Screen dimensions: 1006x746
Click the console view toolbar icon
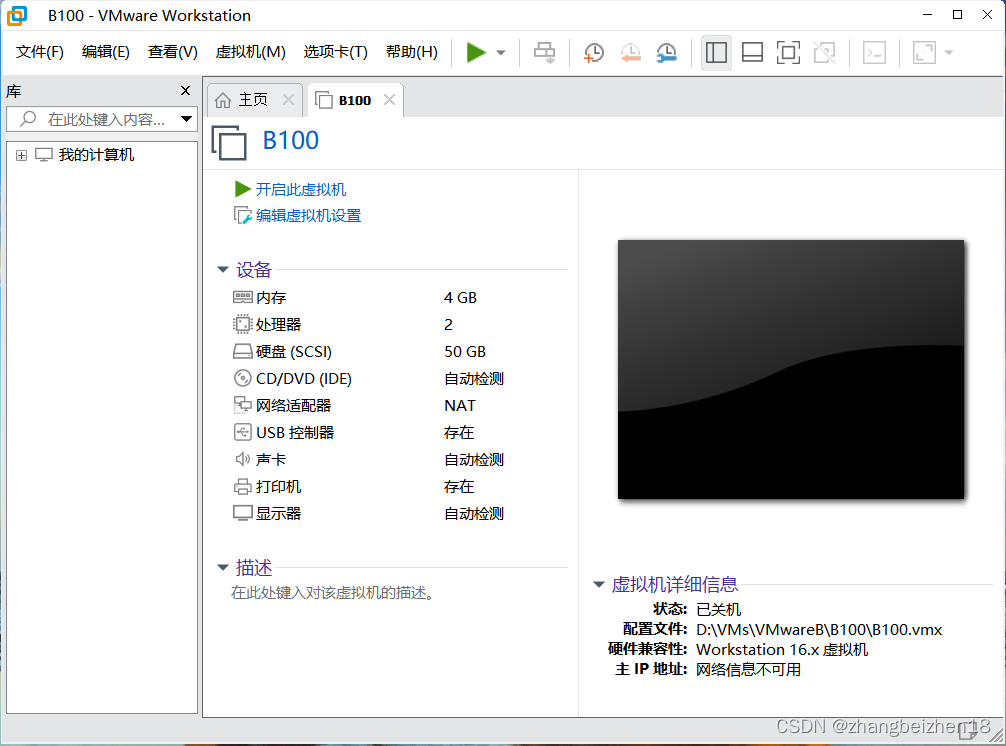(x=874, y=53)
